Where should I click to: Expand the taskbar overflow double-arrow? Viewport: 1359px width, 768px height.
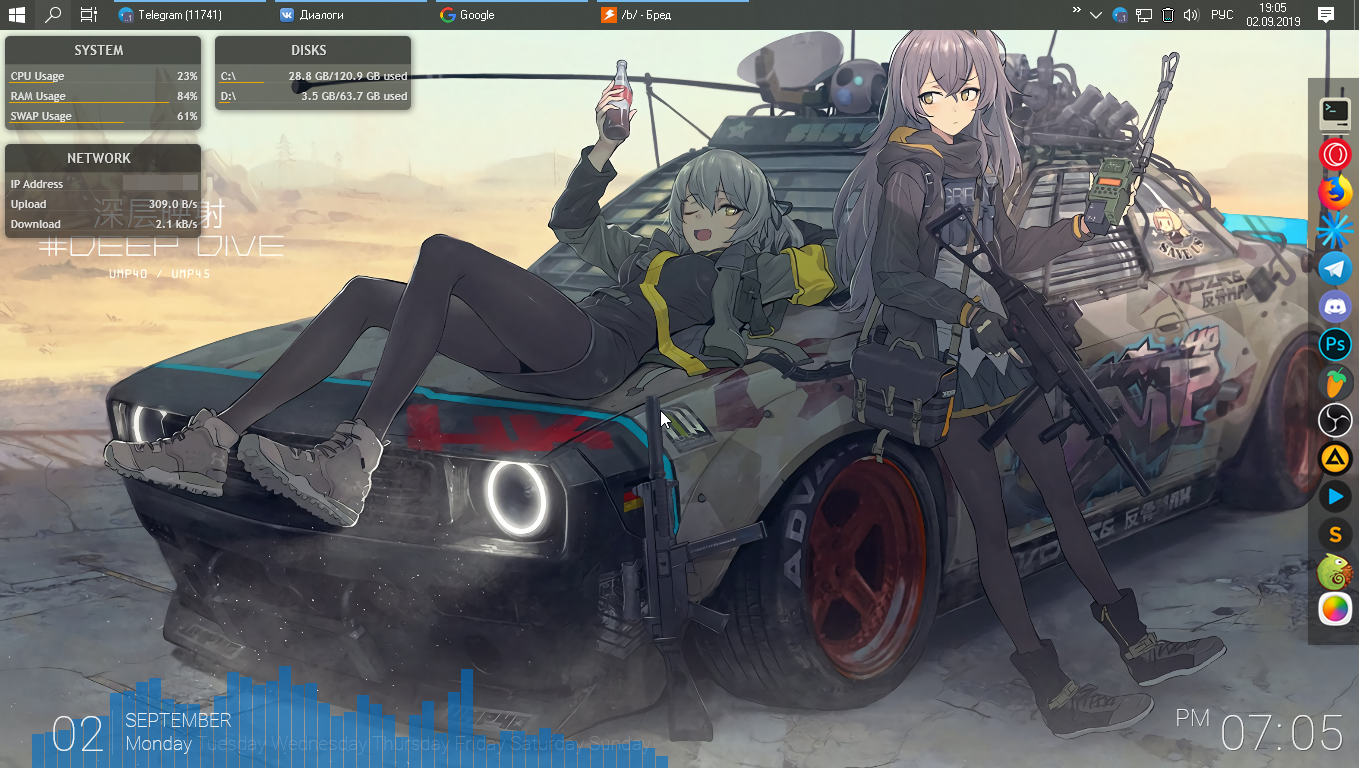point(1076,11)
